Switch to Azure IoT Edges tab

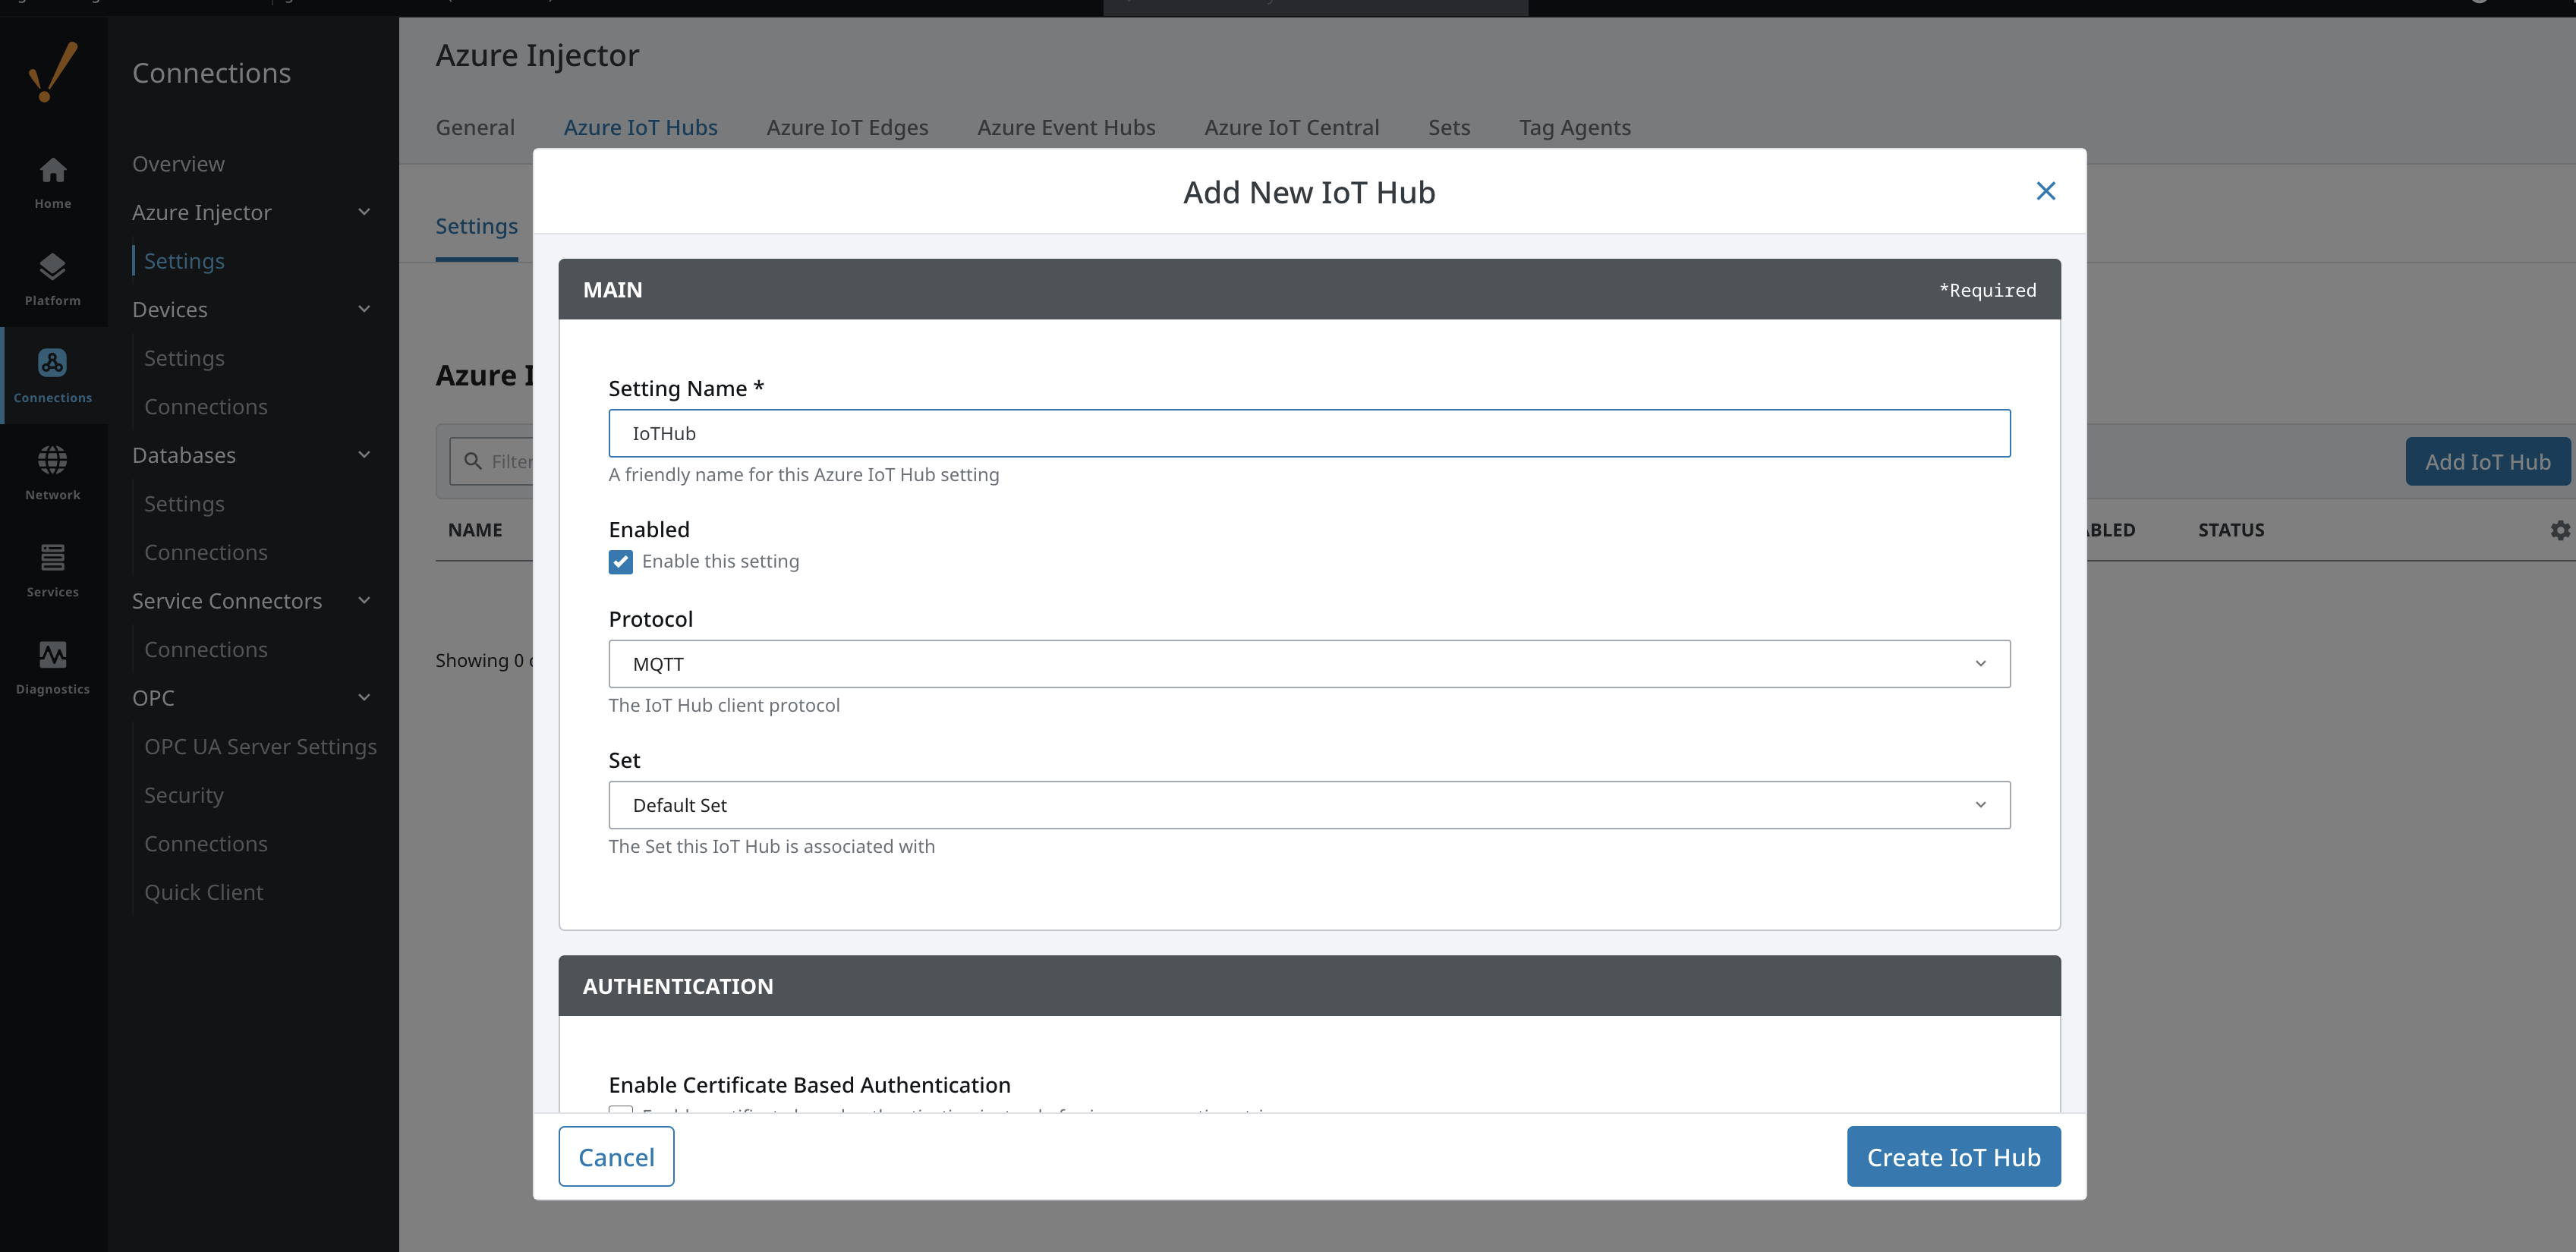tap(846, 128)
